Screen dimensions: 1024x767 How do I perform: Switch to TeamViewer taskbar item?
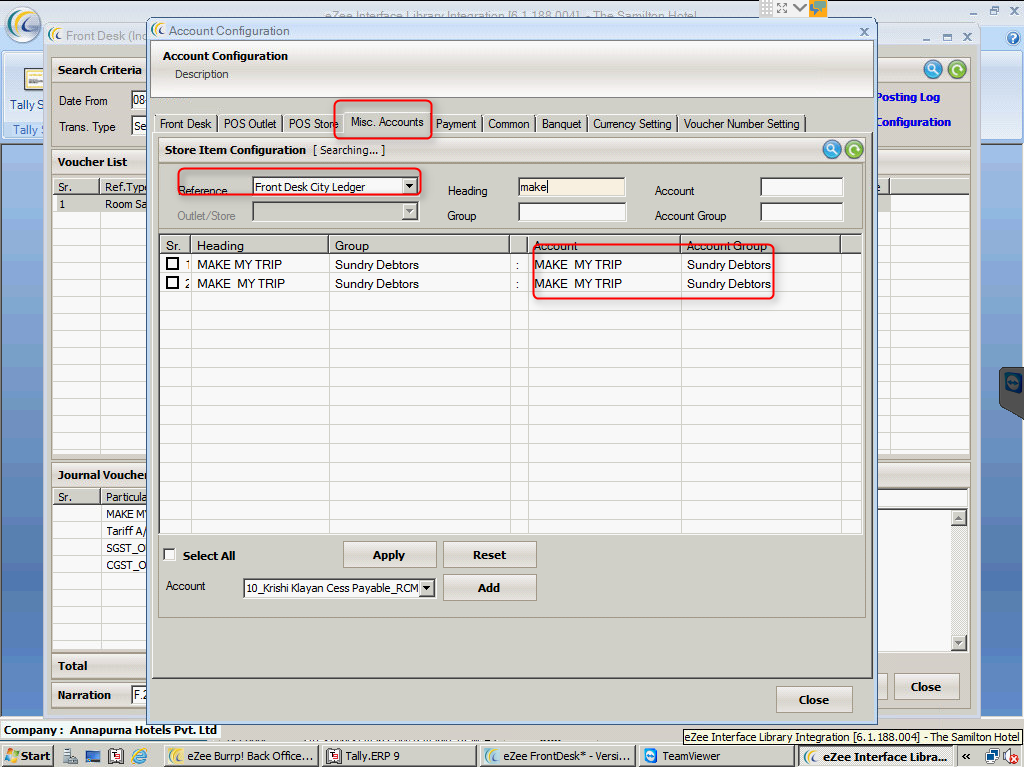click(716, 756)
